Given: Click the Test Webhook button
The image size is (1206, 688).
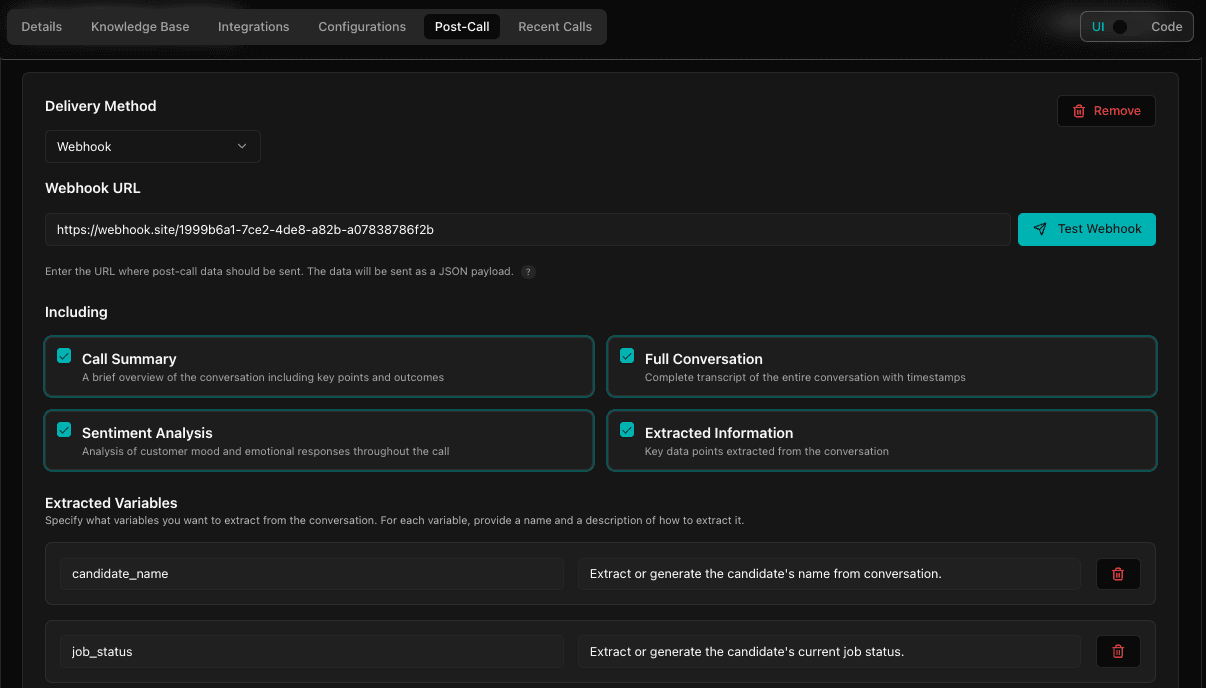Looking at the screenshot, I should click(1086, 229).
